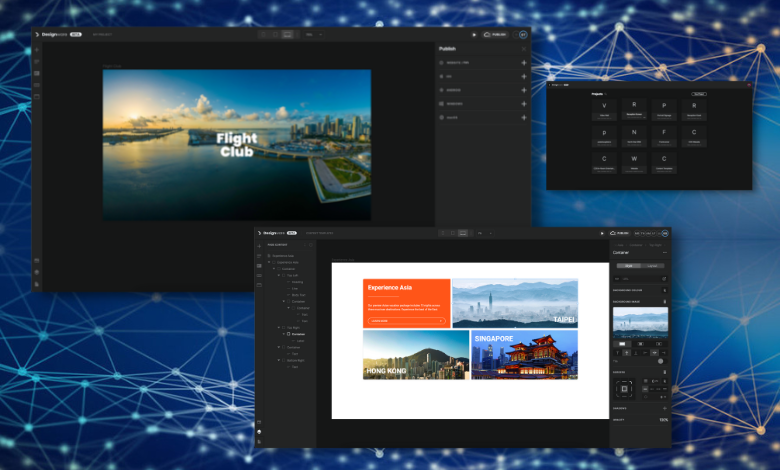Switch to Layout tab in Container panel

click(x=652, y=266)
